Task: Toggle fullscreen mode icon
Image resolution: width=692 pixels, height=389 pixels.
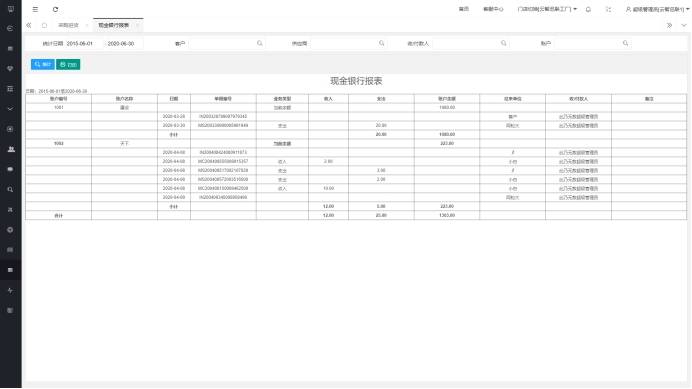Action: (609, 9)
